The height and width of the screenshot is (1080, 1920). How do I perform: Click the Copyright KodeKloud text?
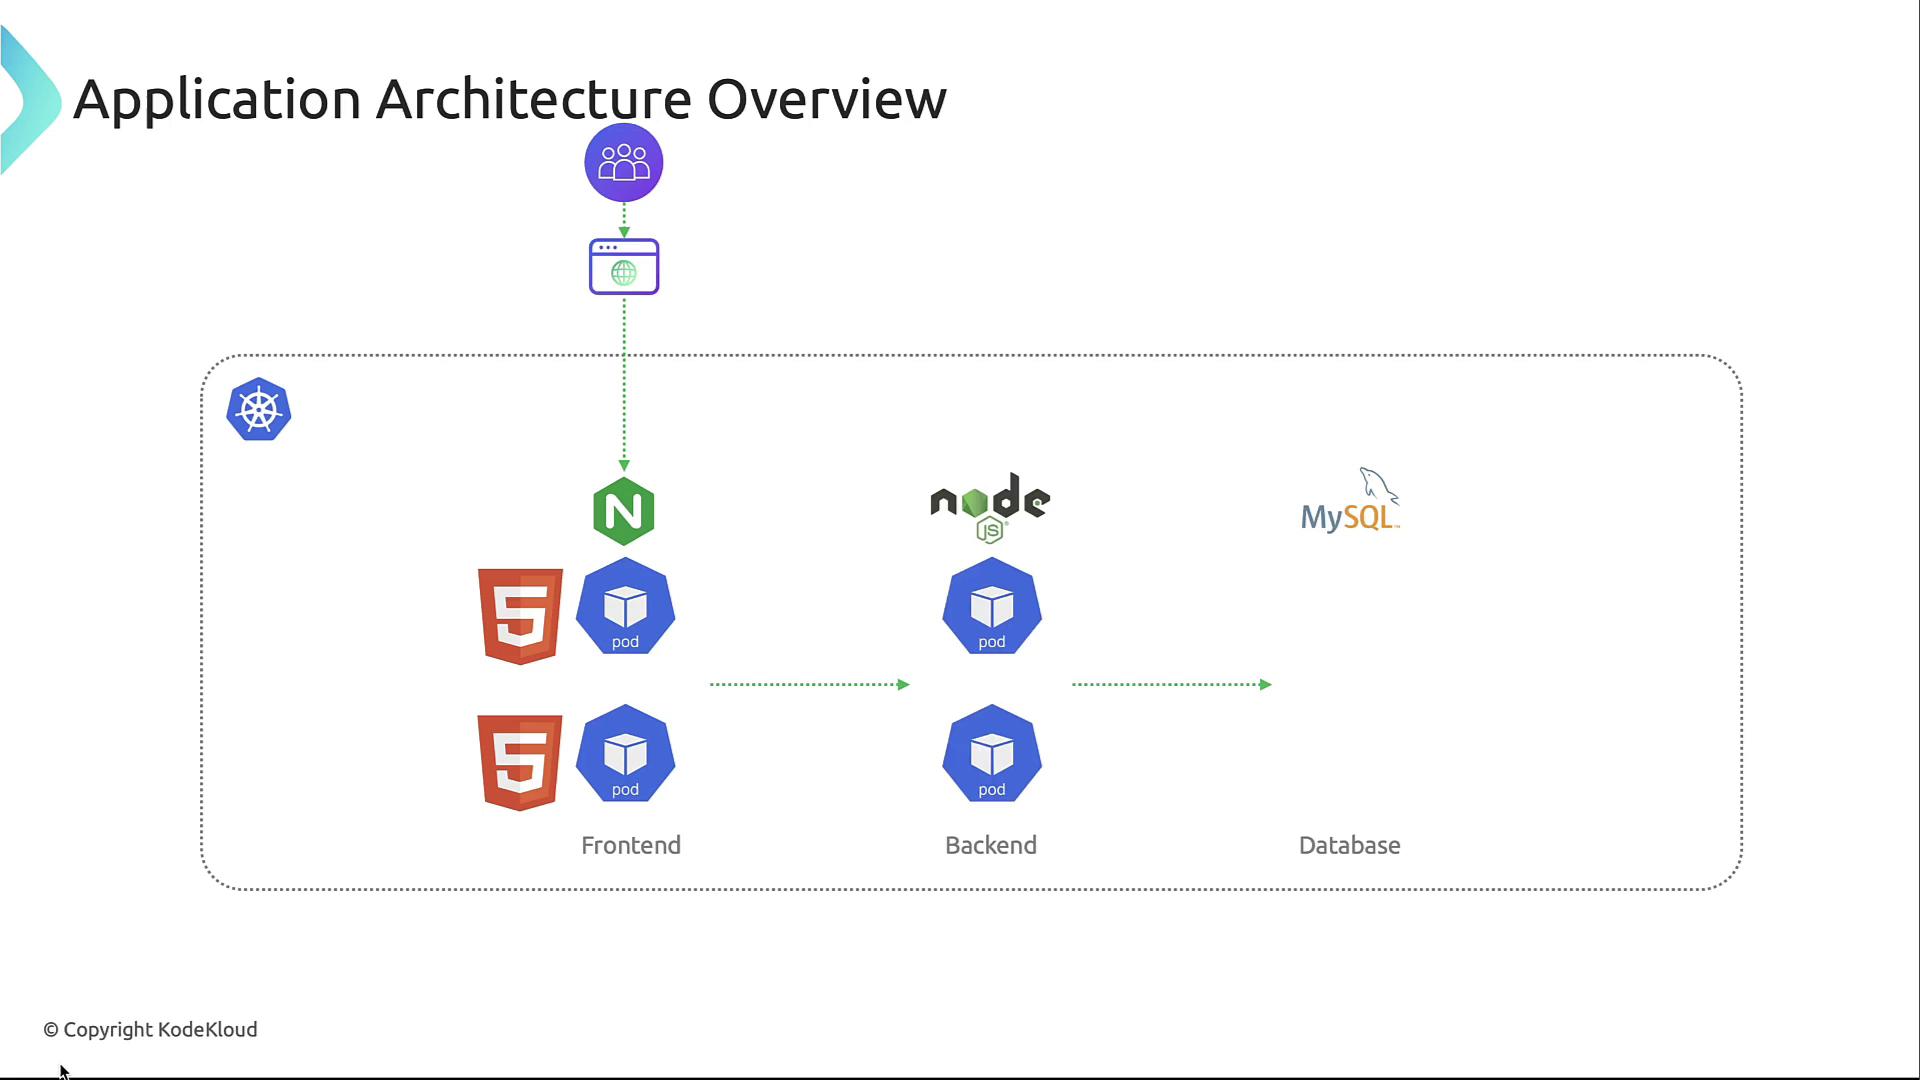tap(150, 1029)
